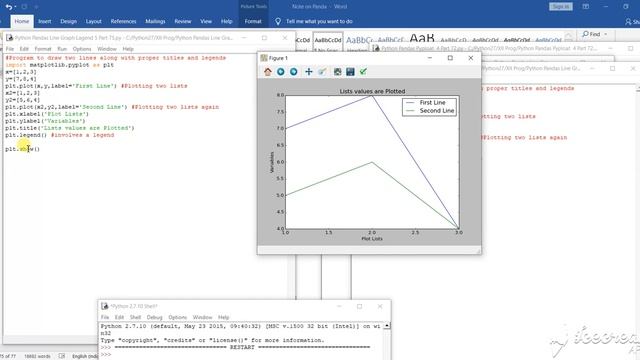The image size is (640, 360).
Task: Click the proofing icon in Word status bar
Action: [x=62, y=356]
